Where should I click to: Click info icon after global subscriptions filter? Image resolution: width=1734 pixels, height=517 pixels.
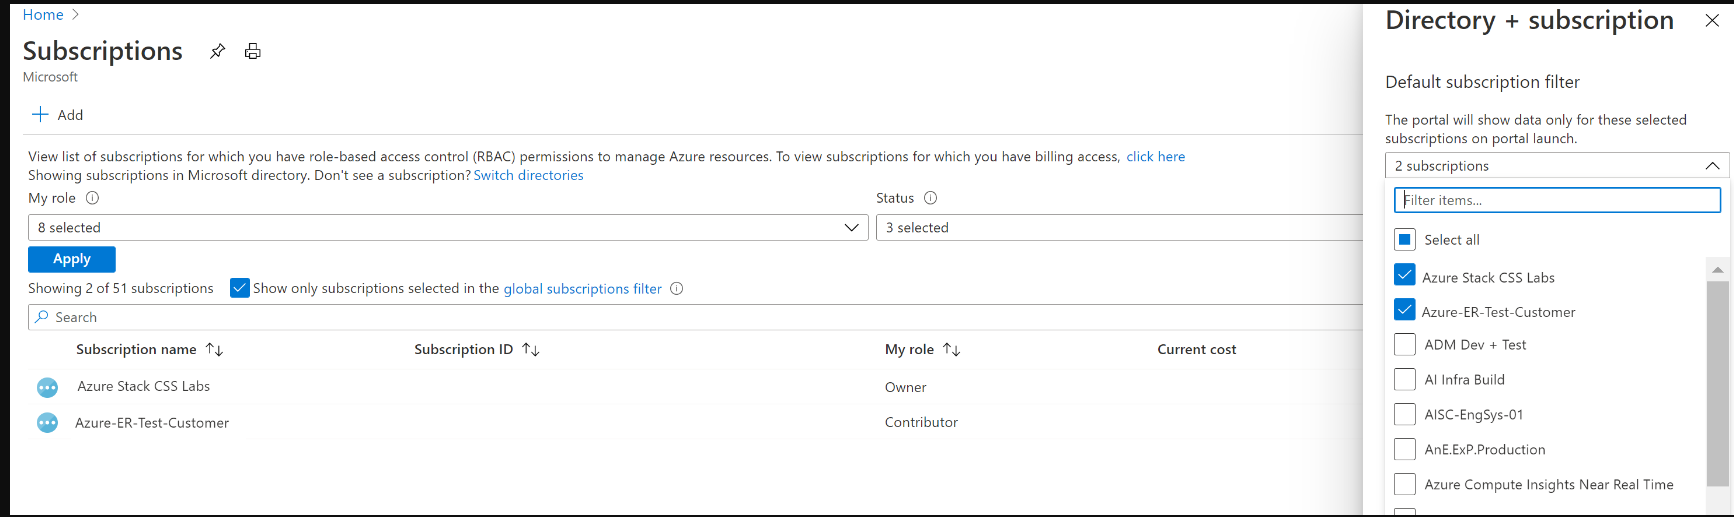tap(677, 288)
